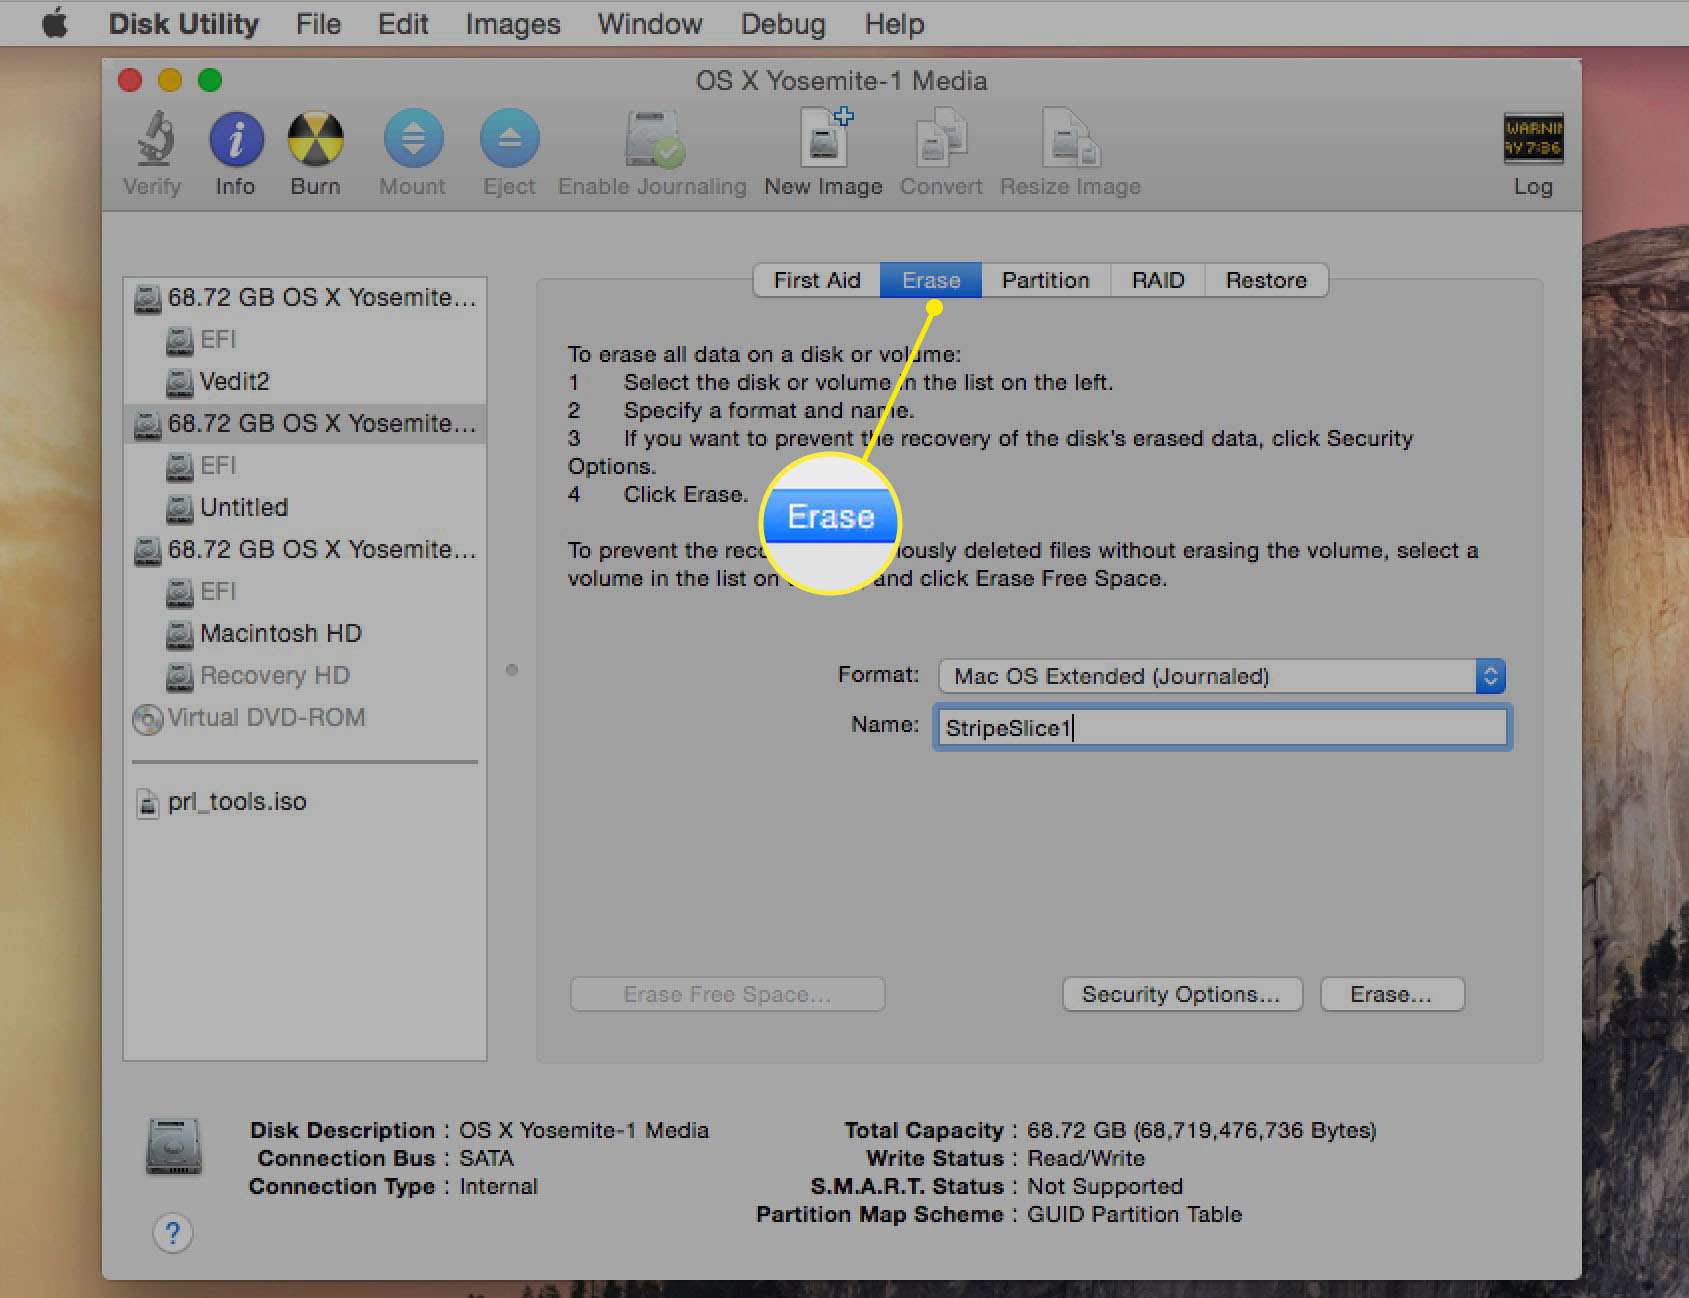This screenshot has width=1689, height=1298.
Task: Select the EFI volume above Vedit2
Action: [305, 340]
